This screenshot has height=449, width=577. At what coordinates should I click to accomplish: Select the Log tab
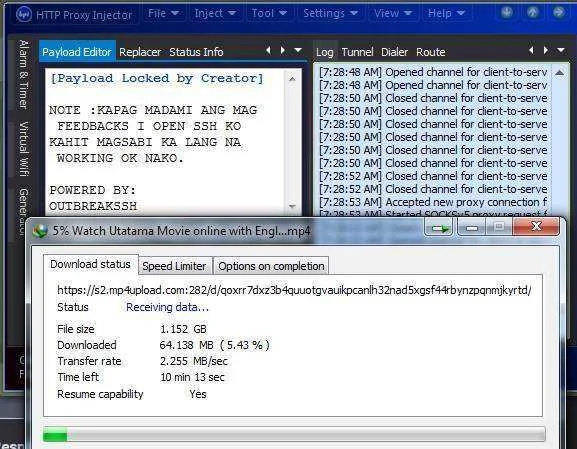tap(325, 52)
